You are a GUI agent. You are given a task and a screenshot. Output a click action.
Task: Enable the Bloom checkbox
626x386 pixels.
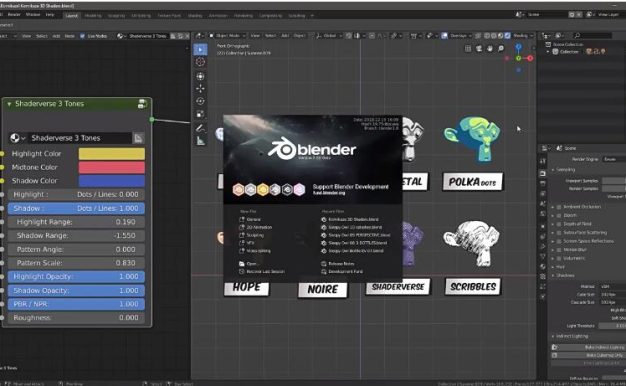559,216
